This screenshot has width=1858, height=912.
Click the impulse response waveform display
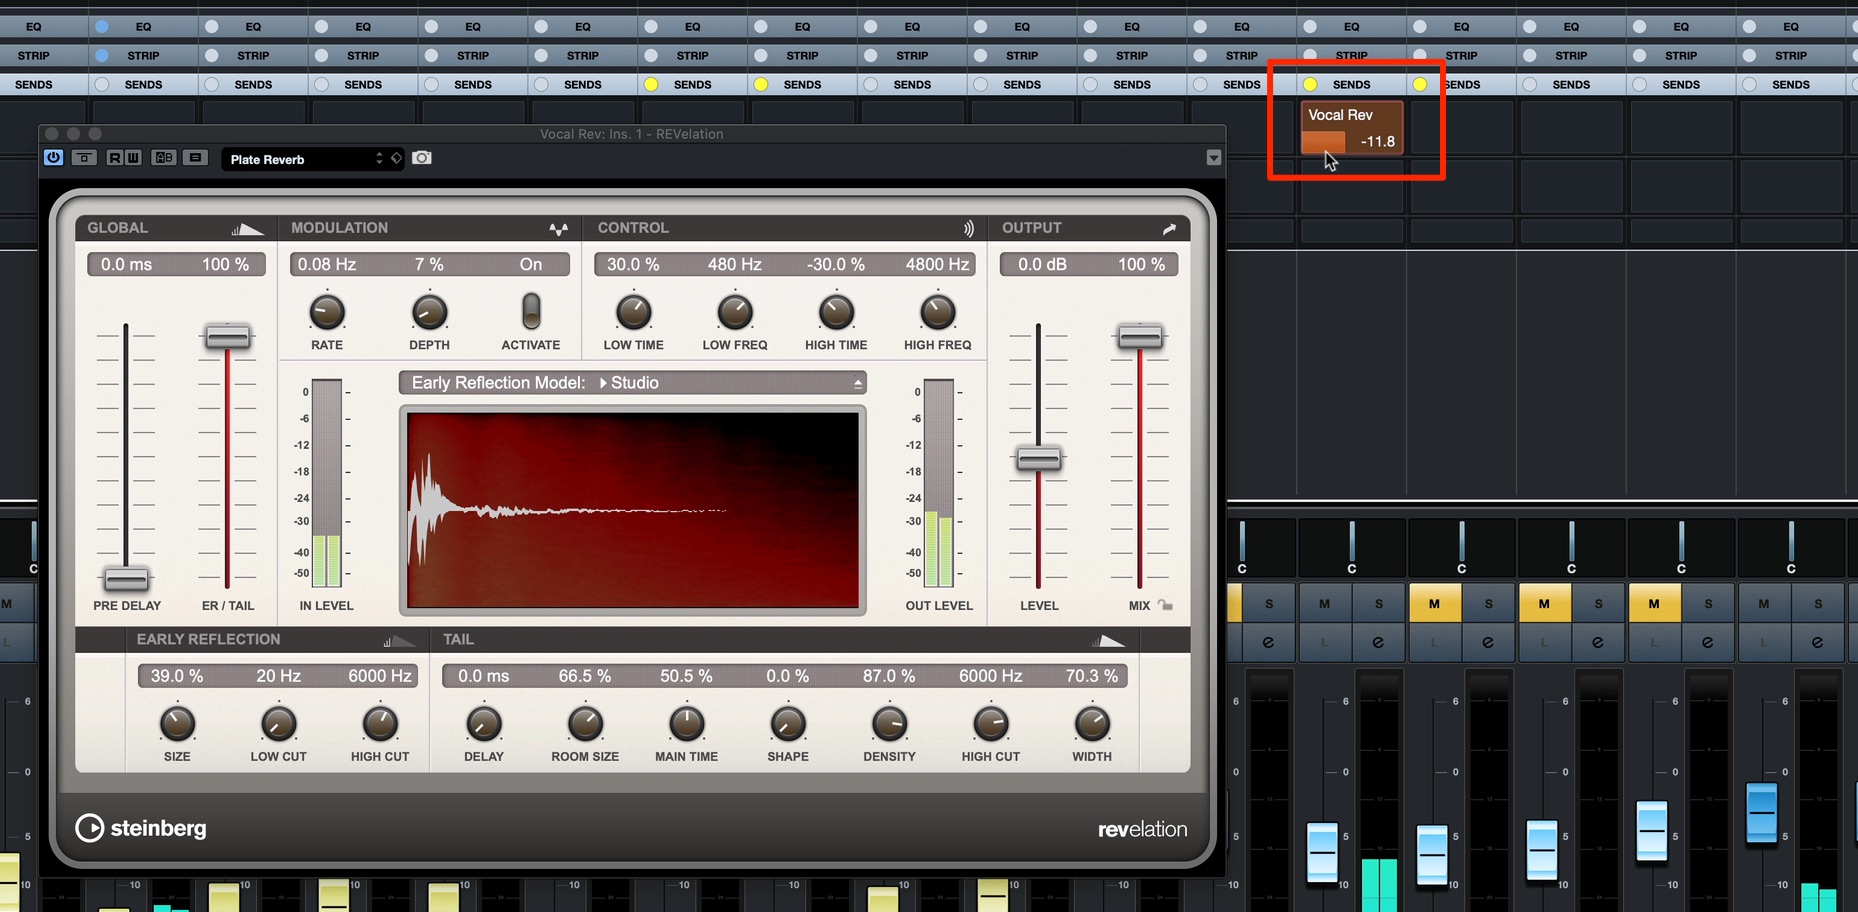coord(633,510)
